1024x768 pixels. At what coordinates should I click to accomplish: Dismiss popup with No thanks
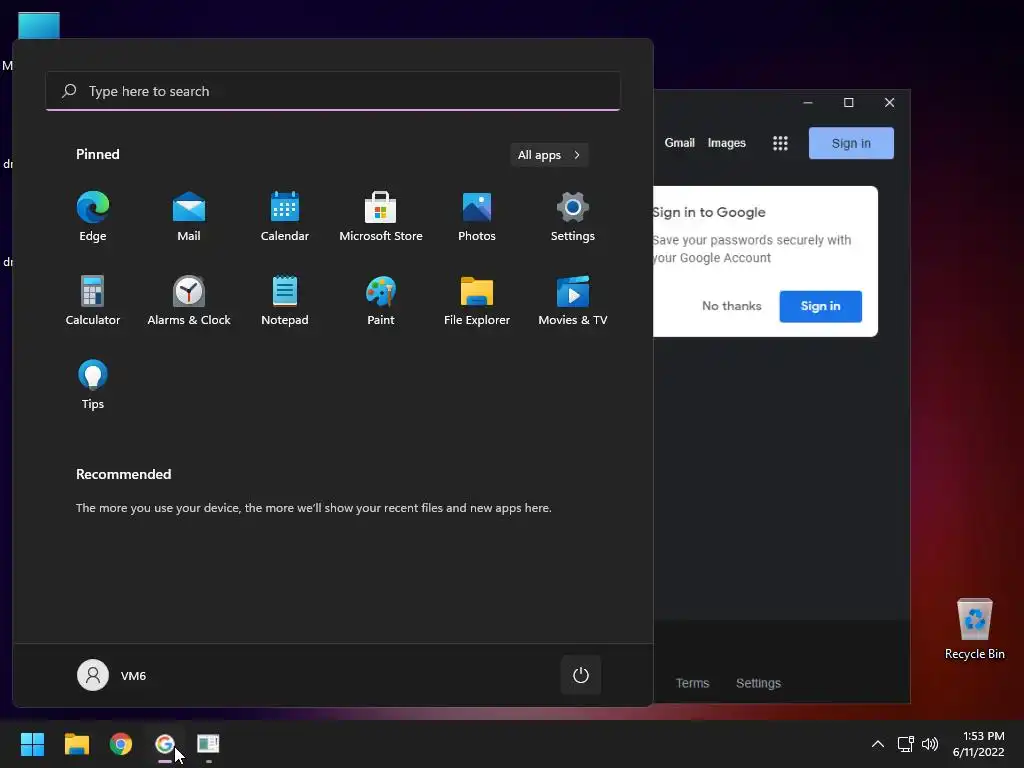(731, 306)
